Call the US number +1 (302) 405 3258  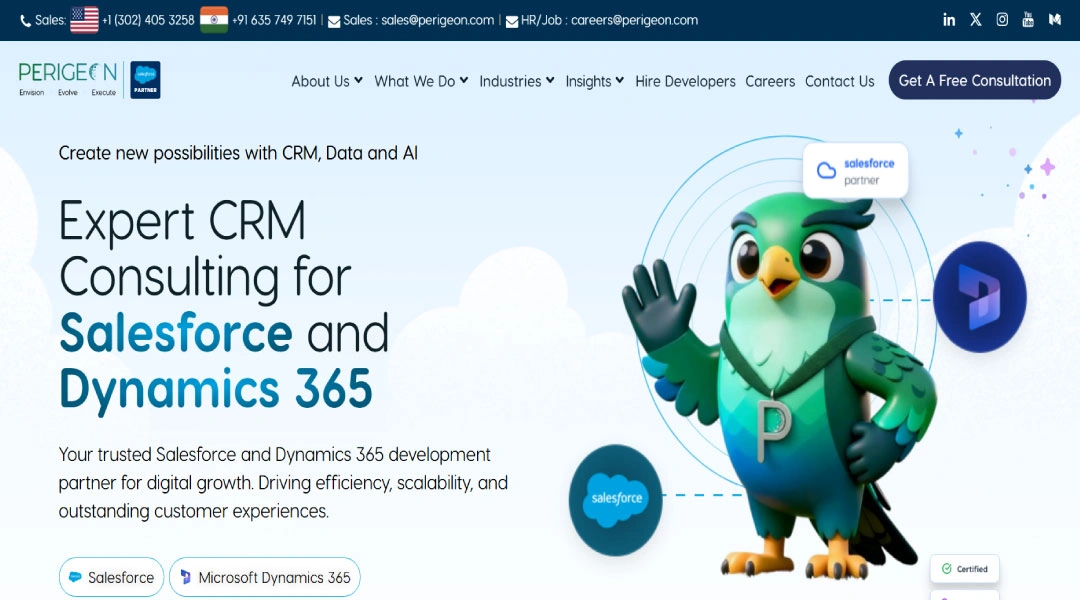click(148, 20)
